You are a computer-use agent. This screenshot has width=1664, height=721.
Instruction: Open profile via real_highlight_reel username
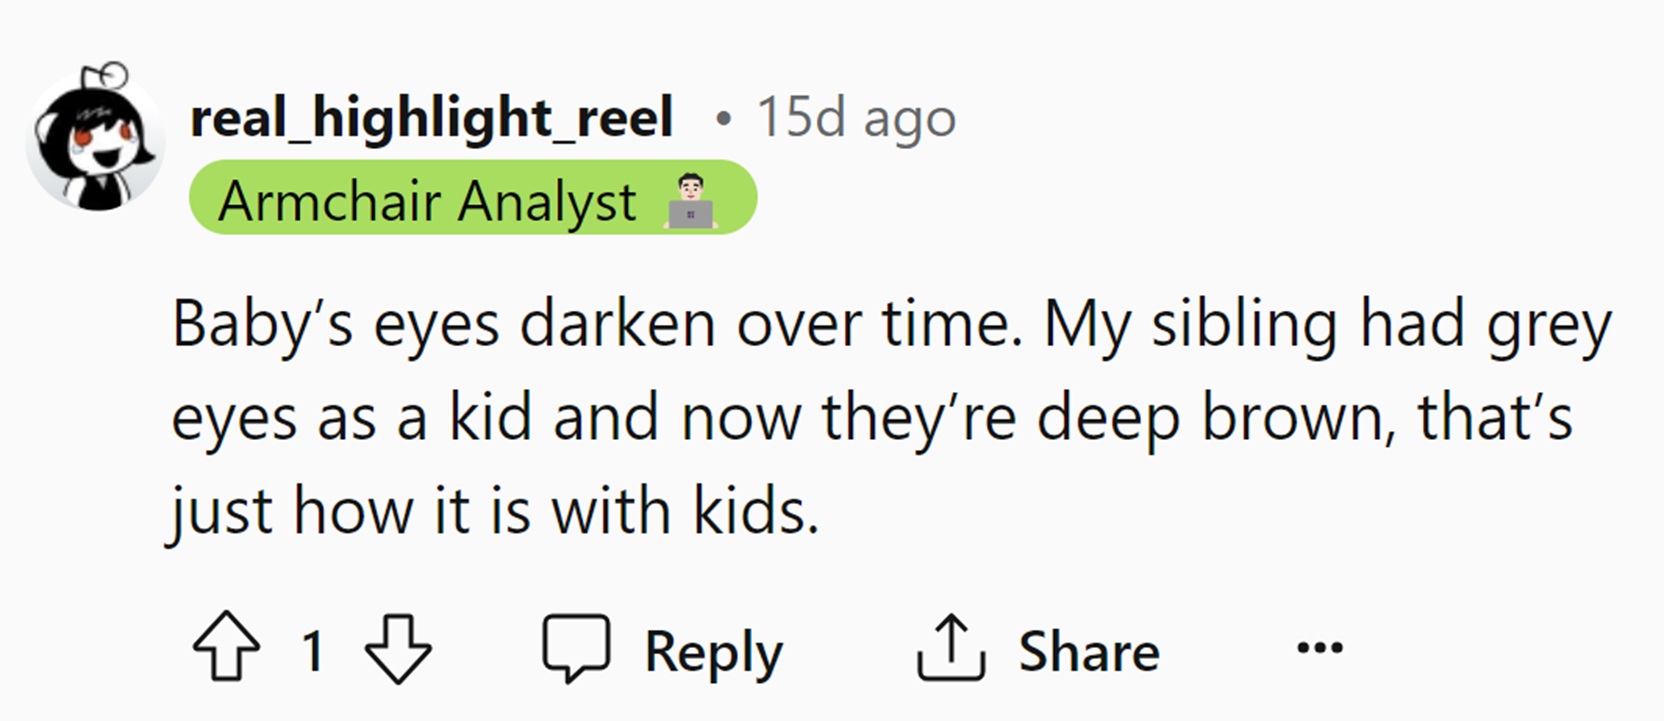[x=431, y=118]
